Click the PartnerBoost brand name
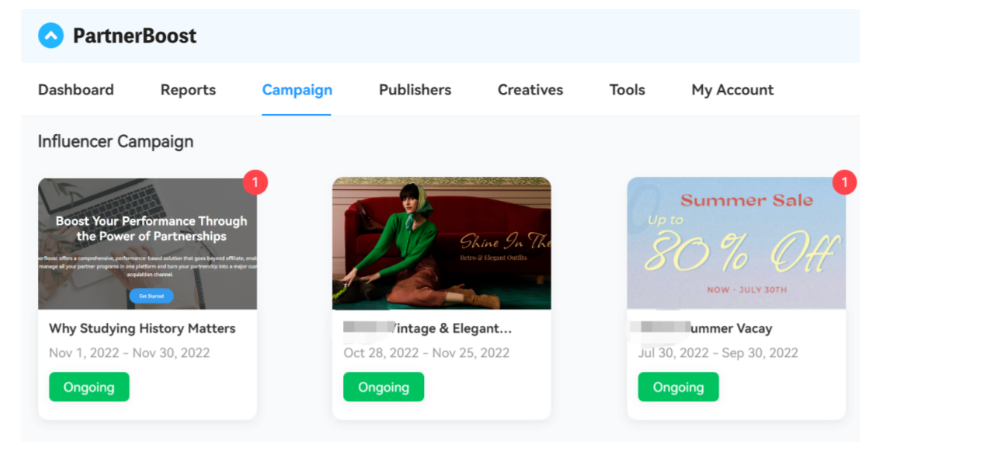 coord(135,35)
